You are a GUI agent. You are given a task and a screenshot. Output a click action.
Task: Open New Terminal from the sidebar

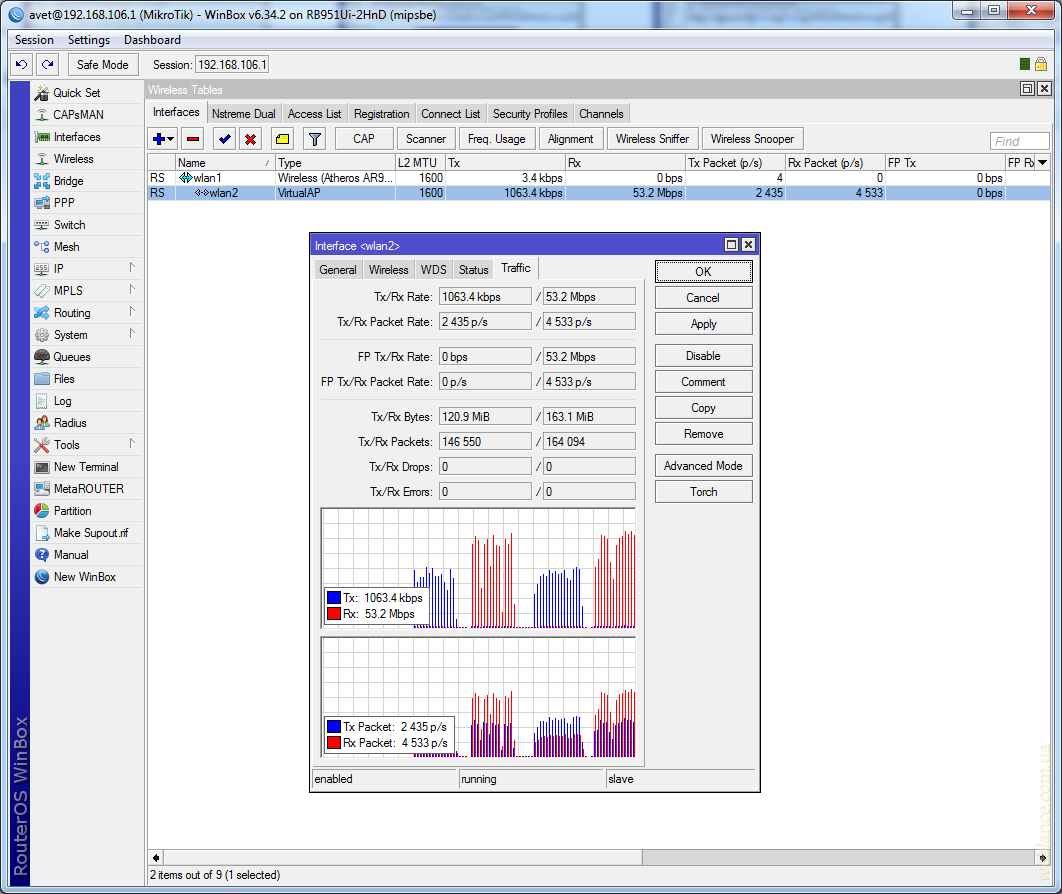85,467
